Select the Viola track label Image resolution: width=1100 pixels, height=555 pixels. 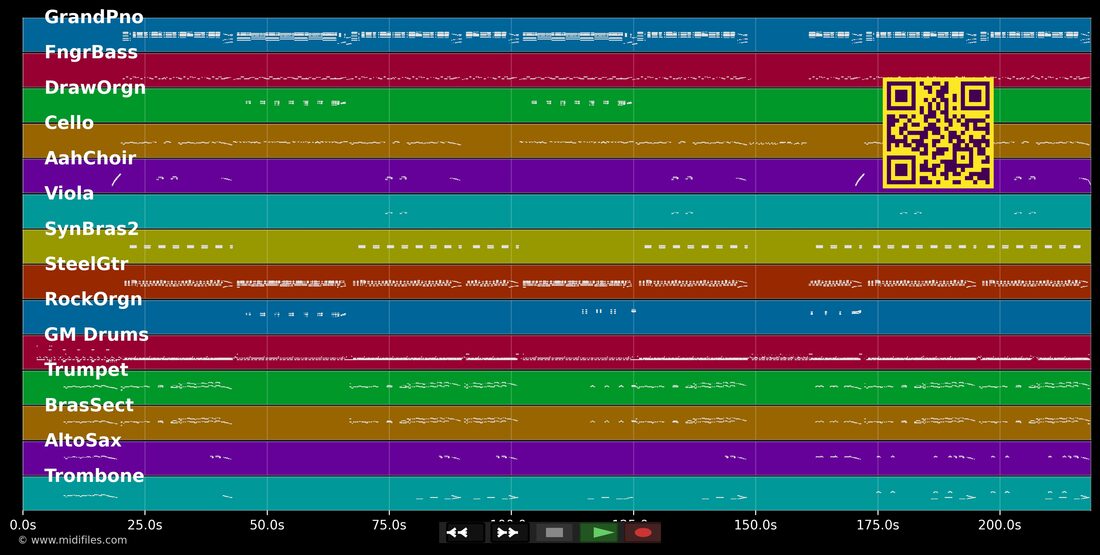[x=69, y=193]
